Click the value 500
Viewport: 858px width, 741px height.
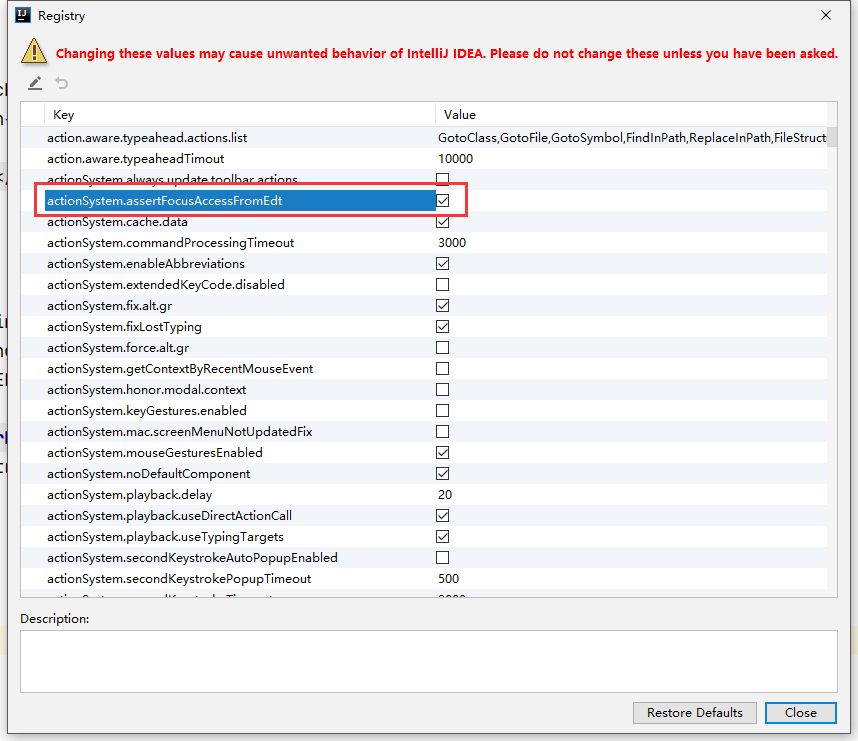coord(448,579)
